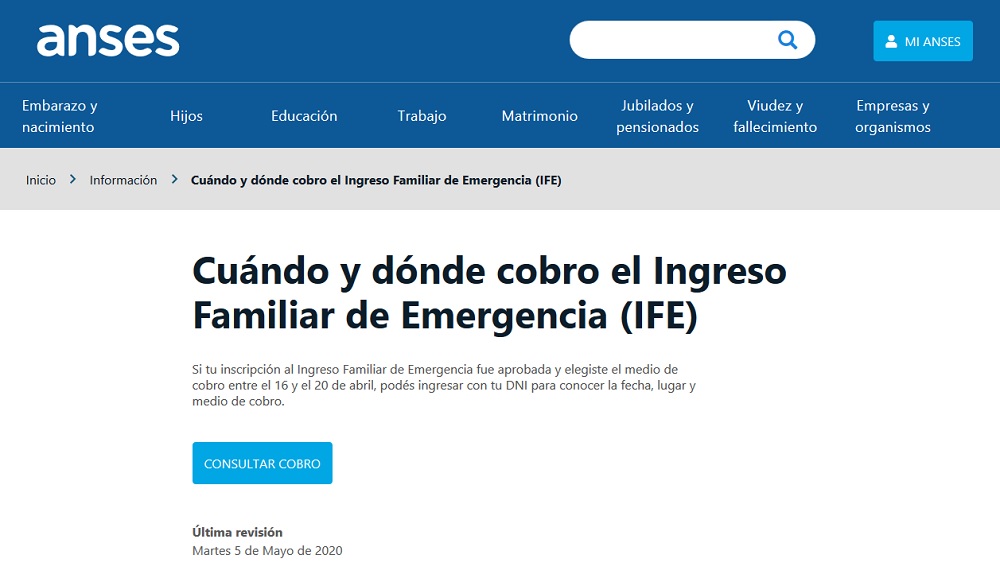Open the Hijos menu
The height and width of the screenshot is (578, 1000).
(186, 116)
